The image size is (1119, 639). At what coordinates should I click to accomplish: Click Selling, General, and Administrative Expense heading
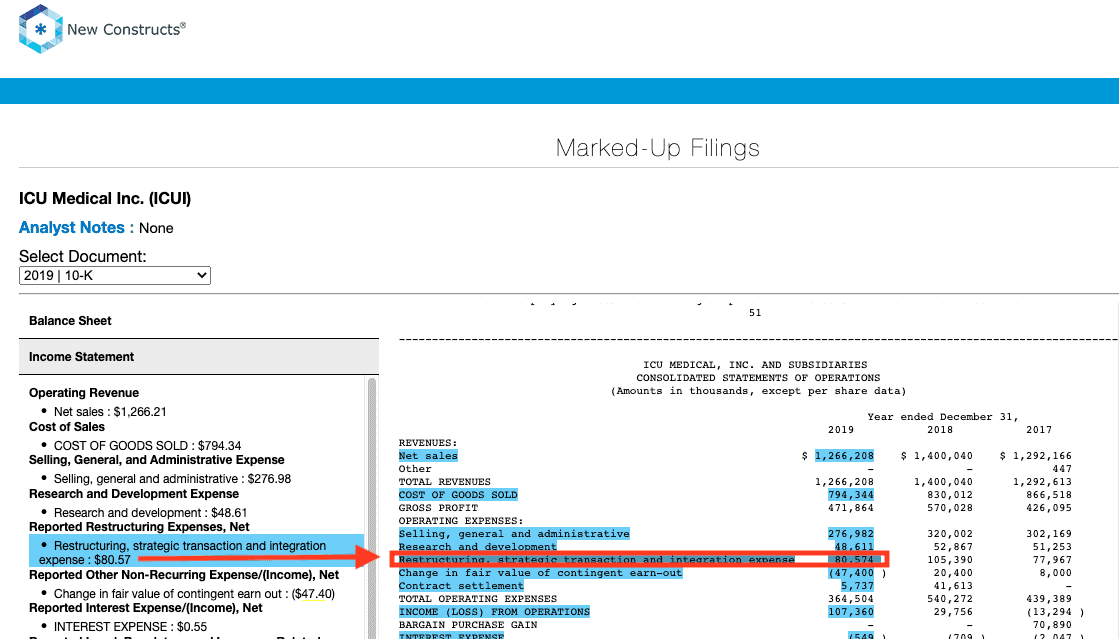[x=156, y=460]
